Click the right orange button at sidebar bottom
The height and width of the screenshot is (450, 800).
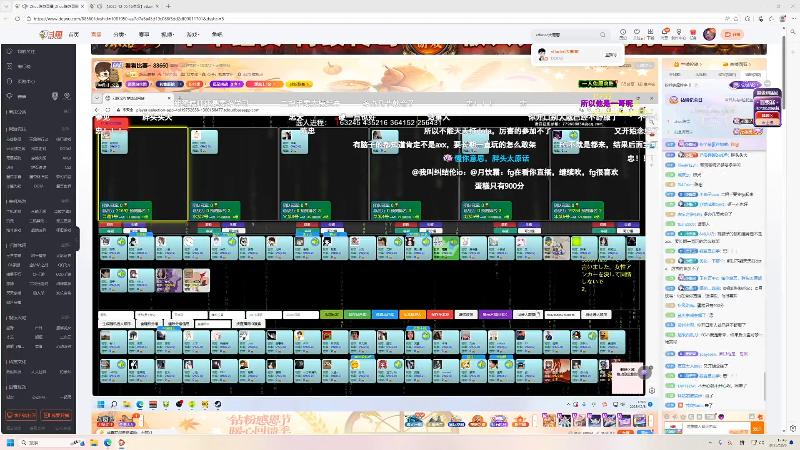(x=56, y=415)
